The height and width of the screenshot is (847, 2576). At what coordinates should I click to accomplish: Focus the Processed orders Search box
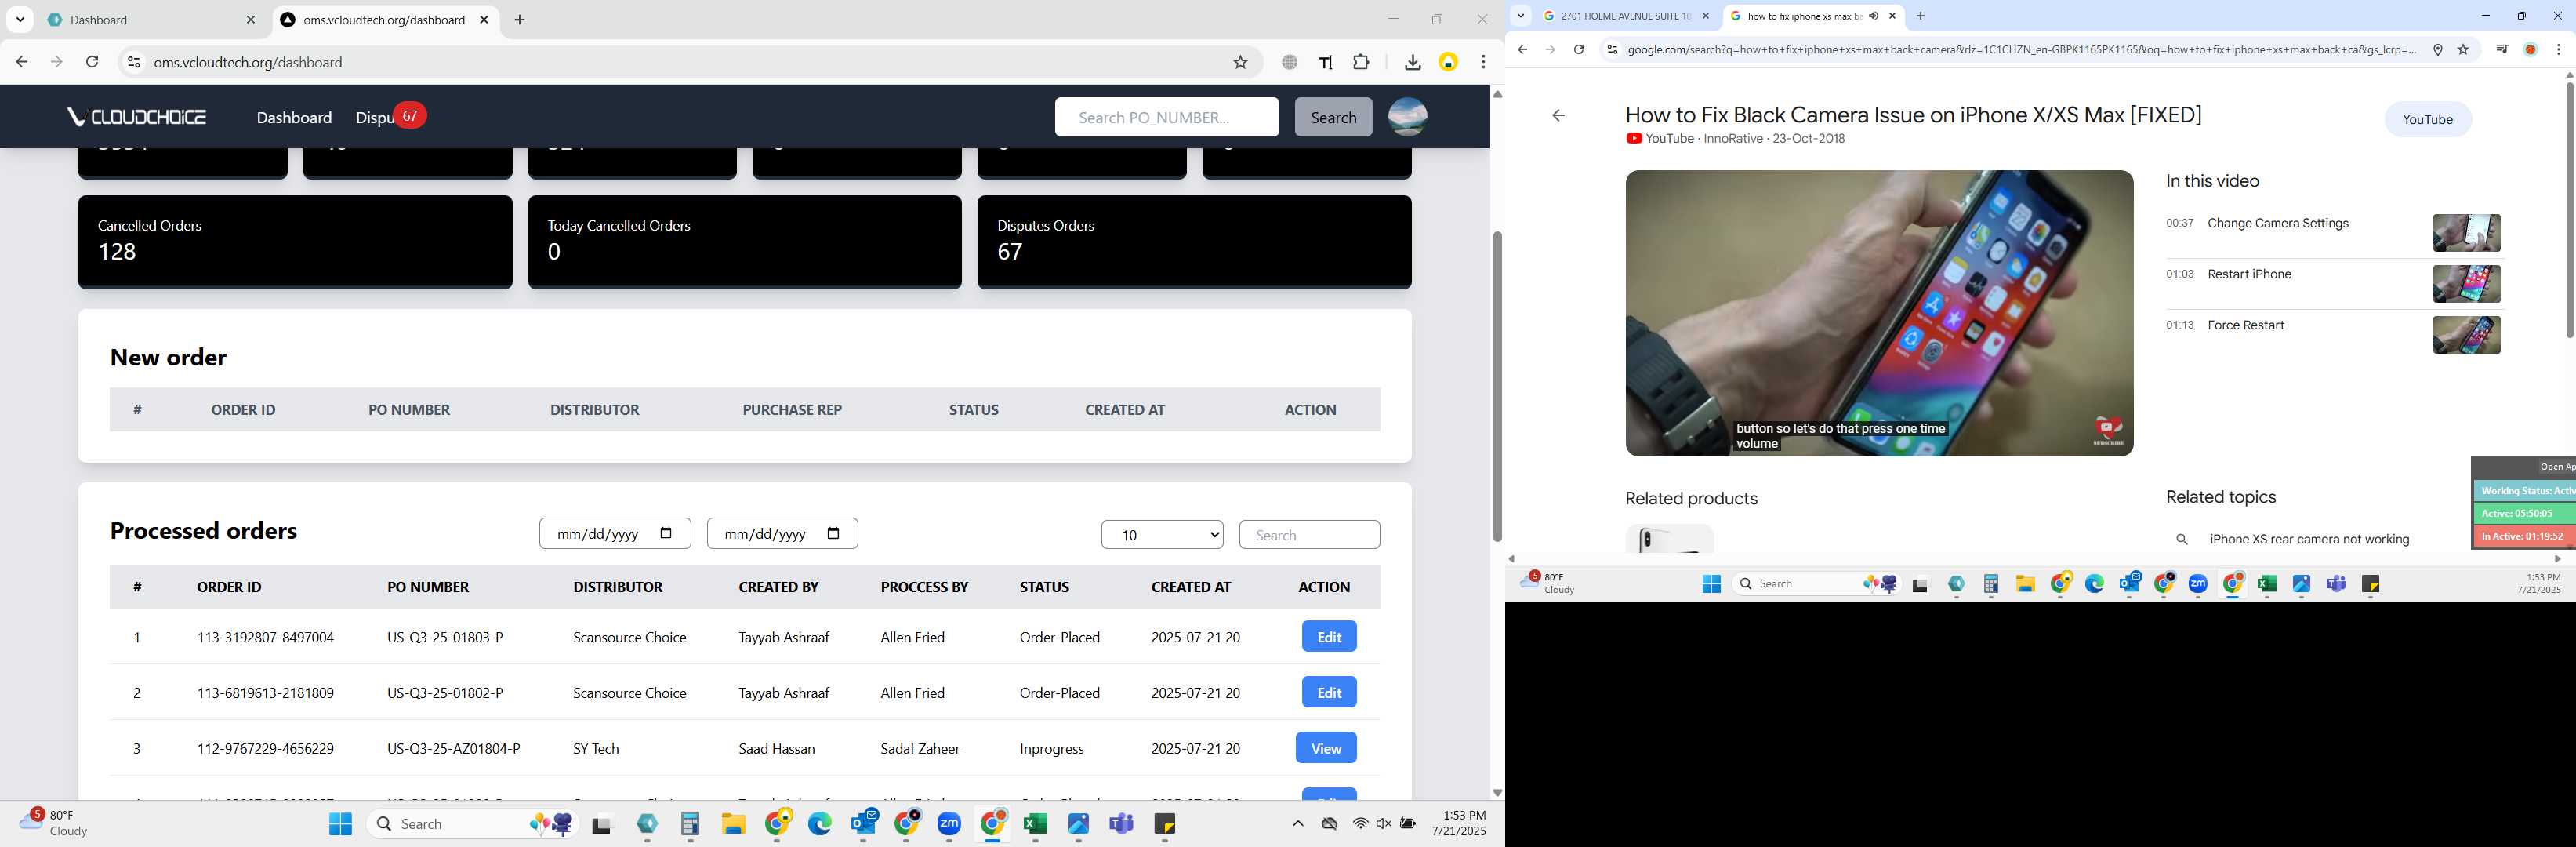point(1309,535)
